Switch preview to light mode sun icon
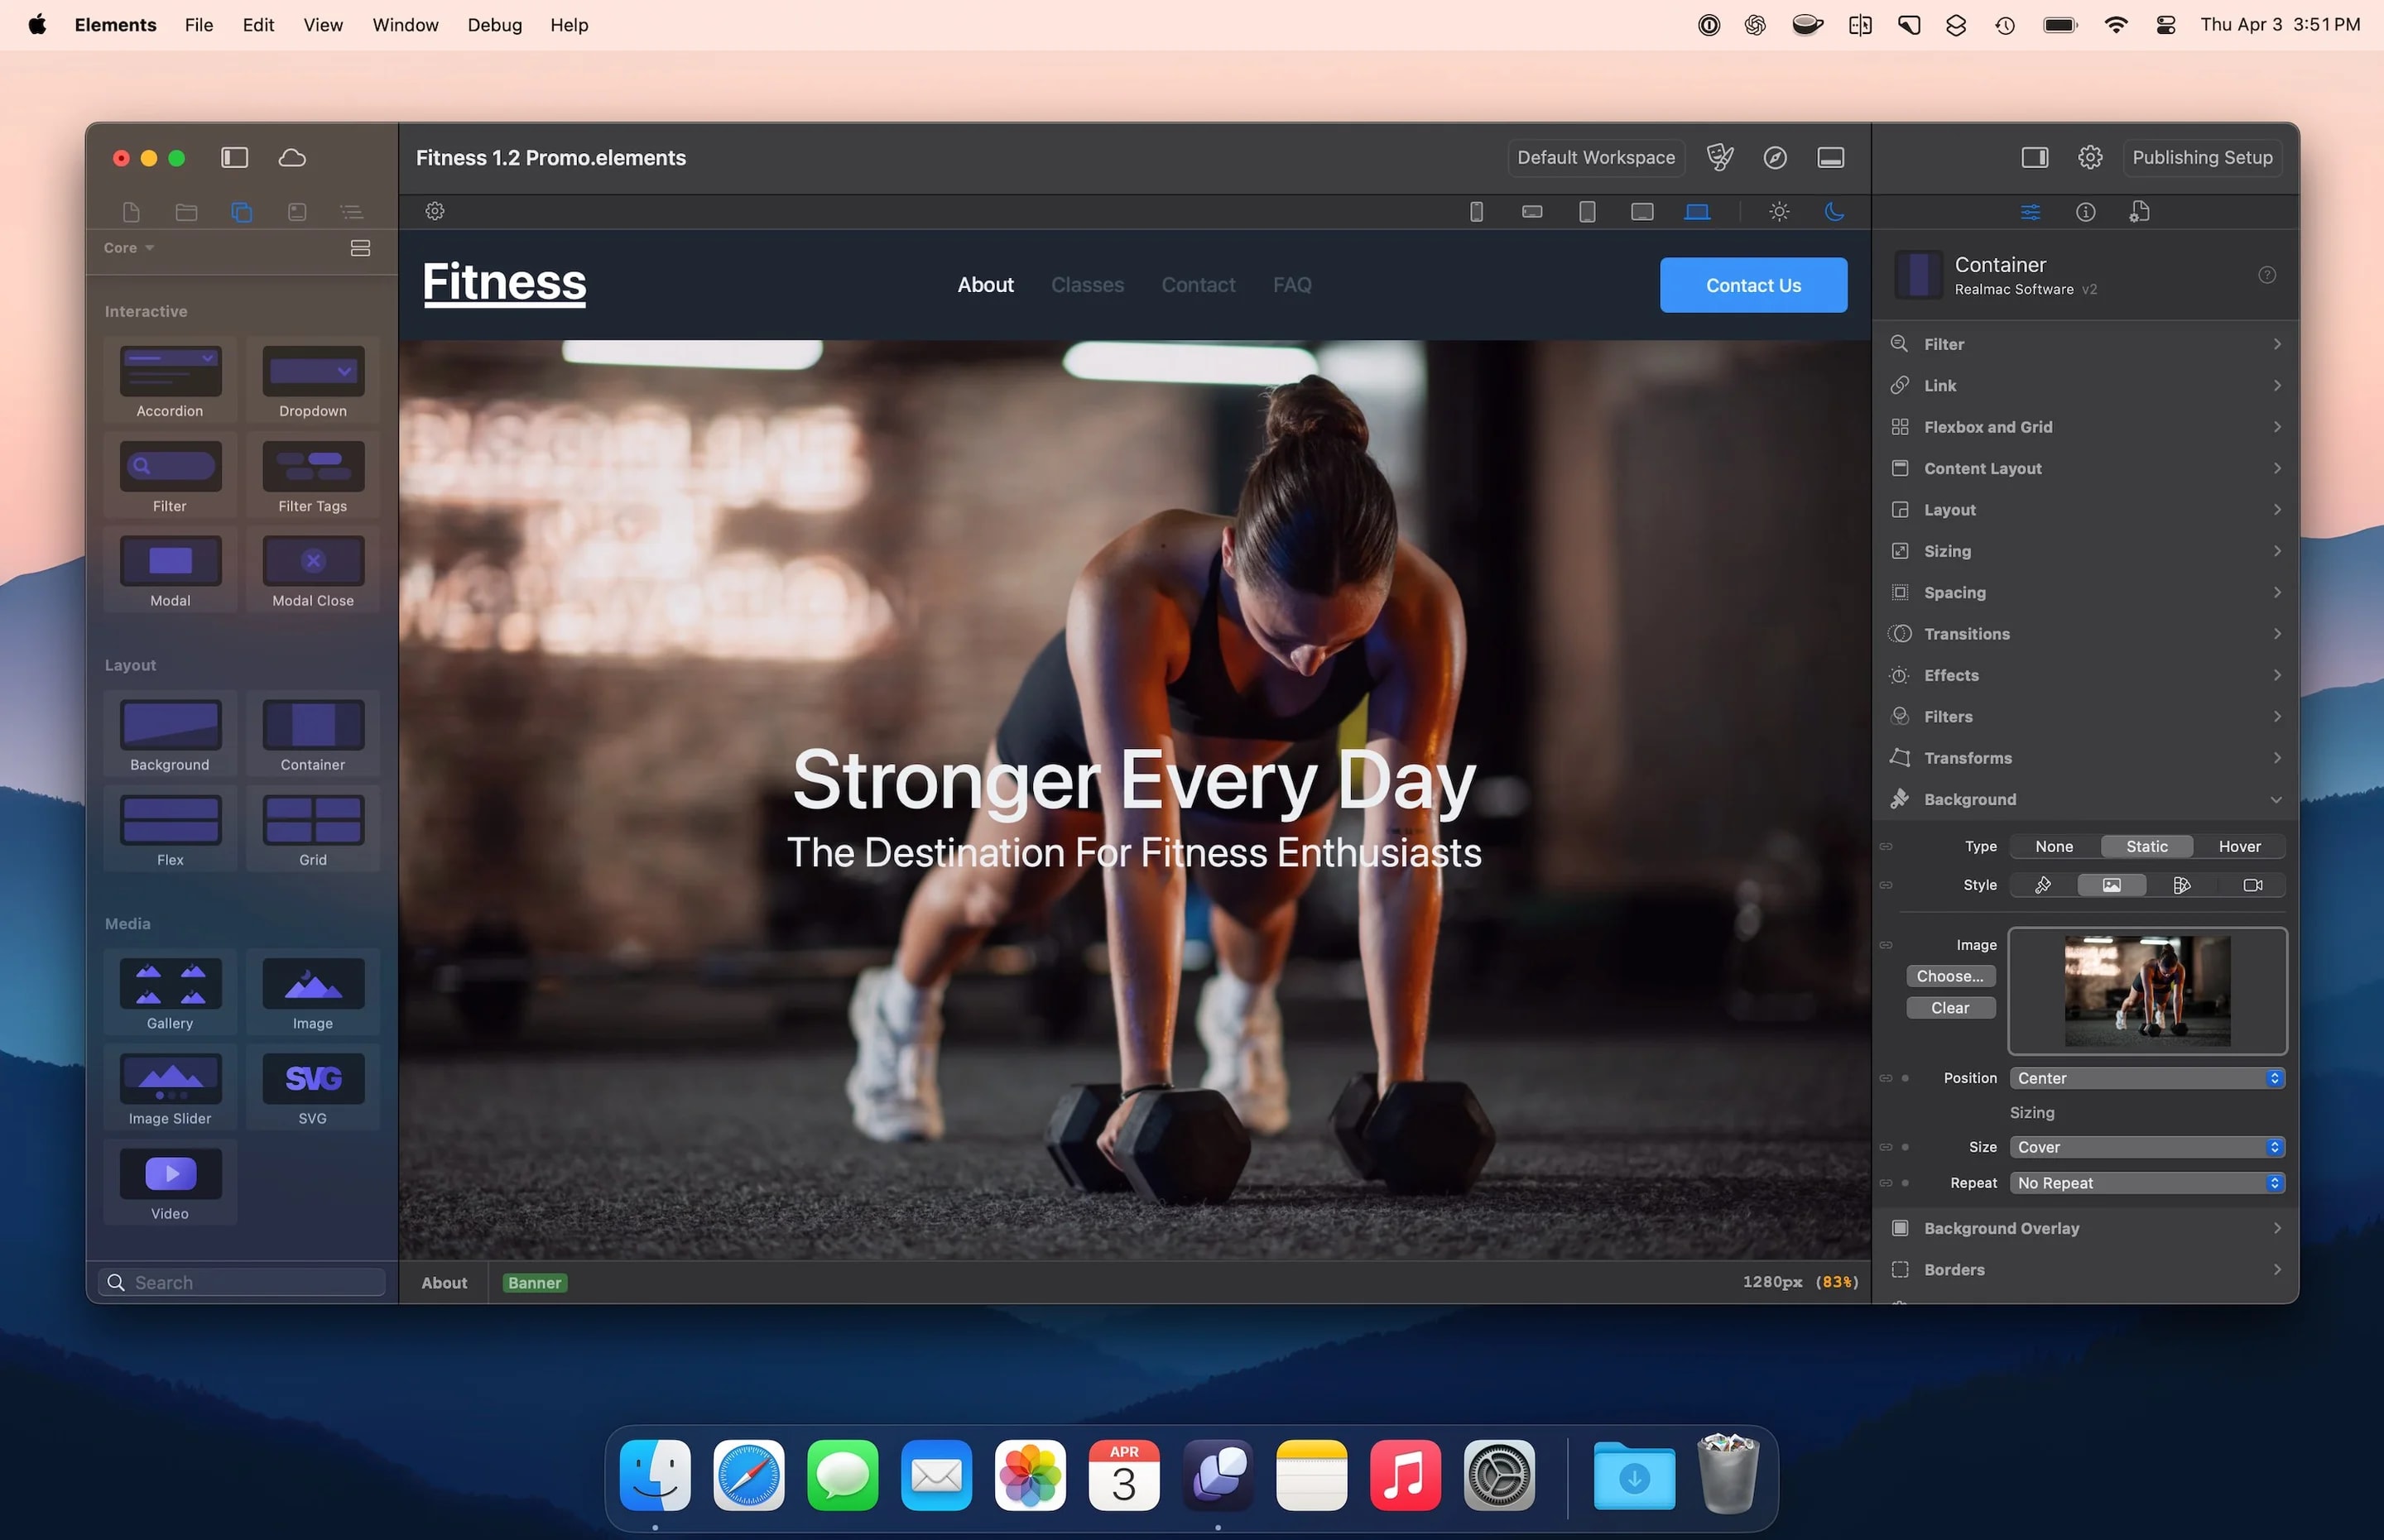Image resolution: width=2384 pixels, height=1540 pixels. 1779,212
